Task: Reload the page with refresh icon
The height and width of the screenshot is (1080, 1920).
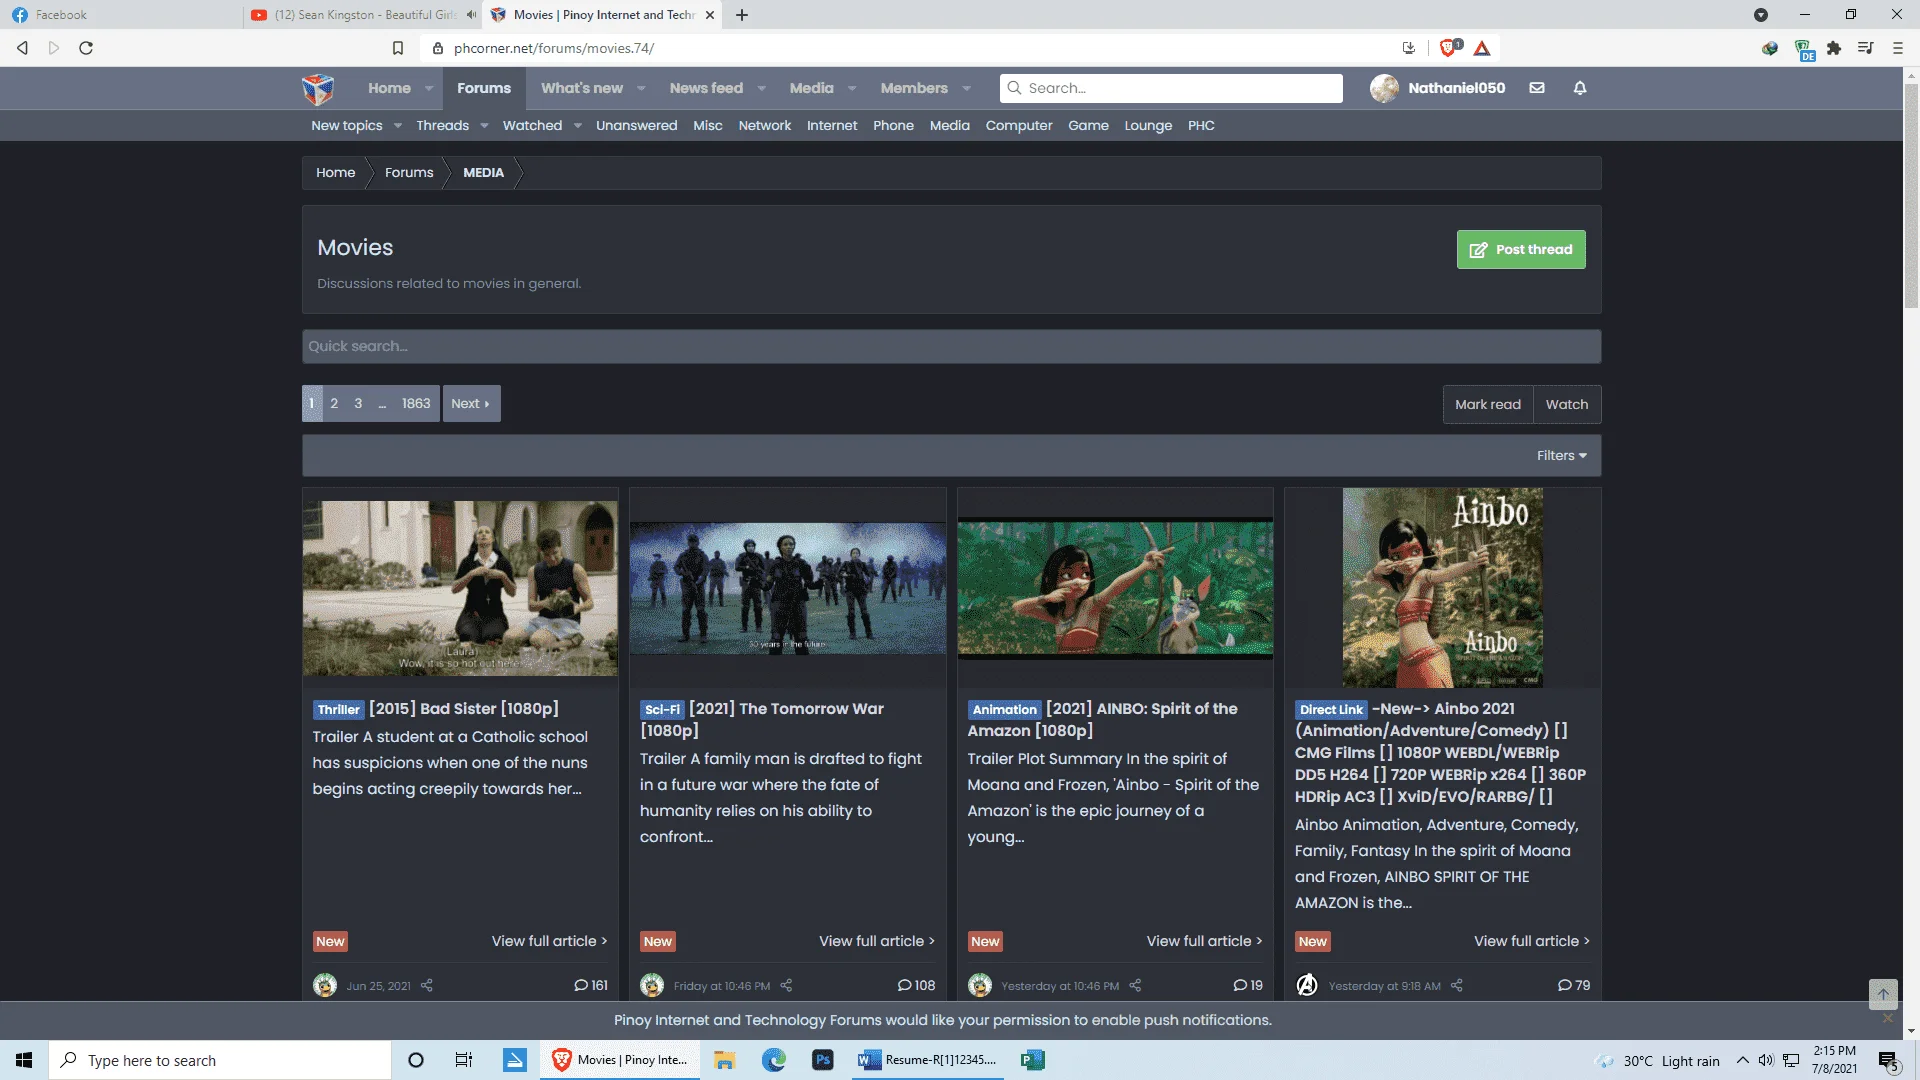Action: click(86, 48)
